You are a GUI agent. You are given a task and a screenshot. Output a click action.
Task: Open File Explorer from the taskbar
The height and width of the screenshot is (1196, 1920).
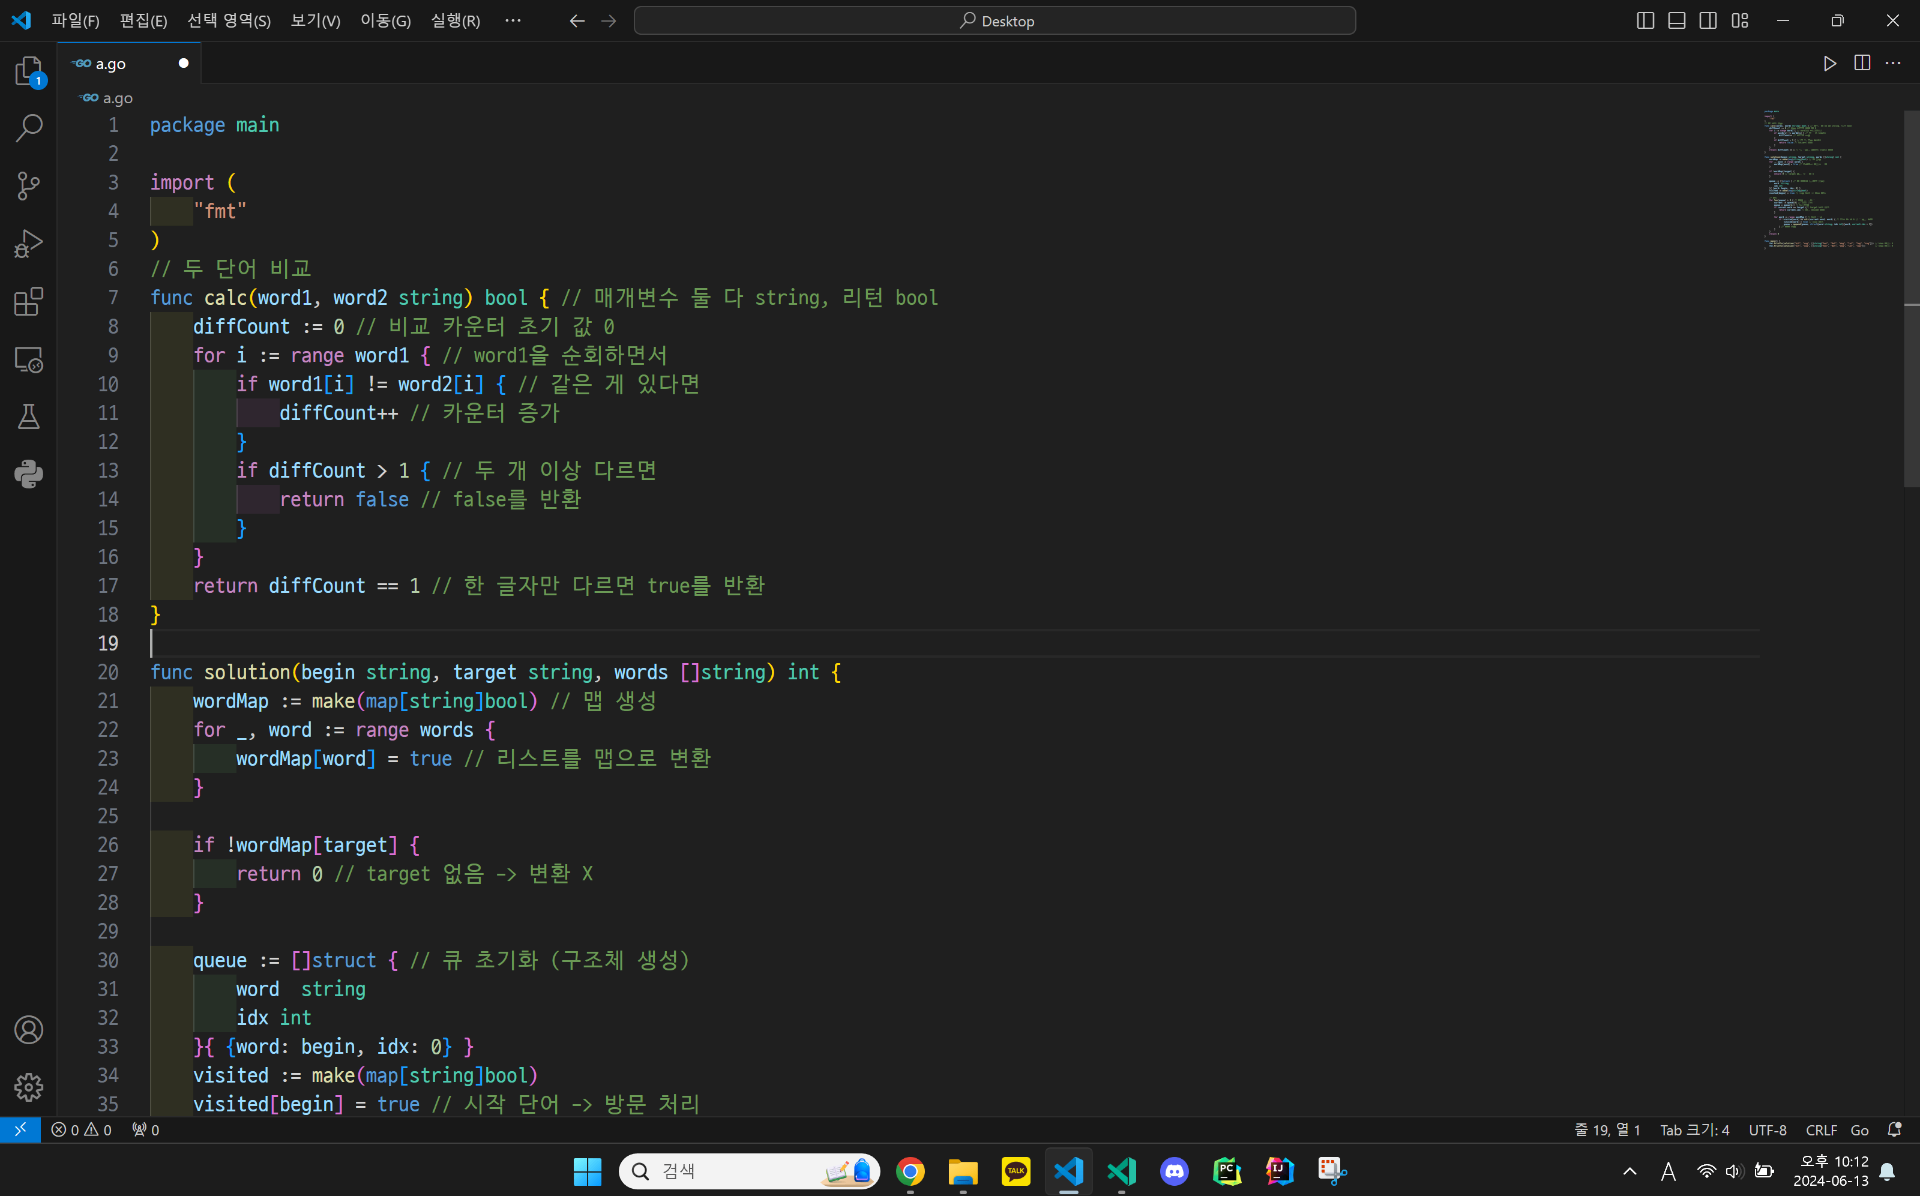[963, 1171]
